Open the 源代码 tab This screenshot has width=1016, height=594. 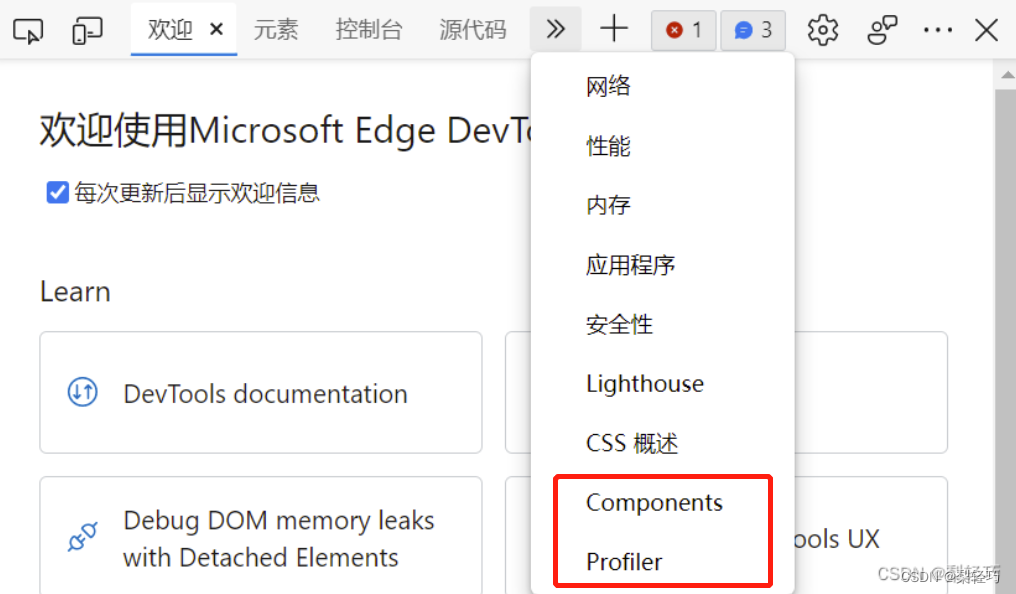coord(473,30)
